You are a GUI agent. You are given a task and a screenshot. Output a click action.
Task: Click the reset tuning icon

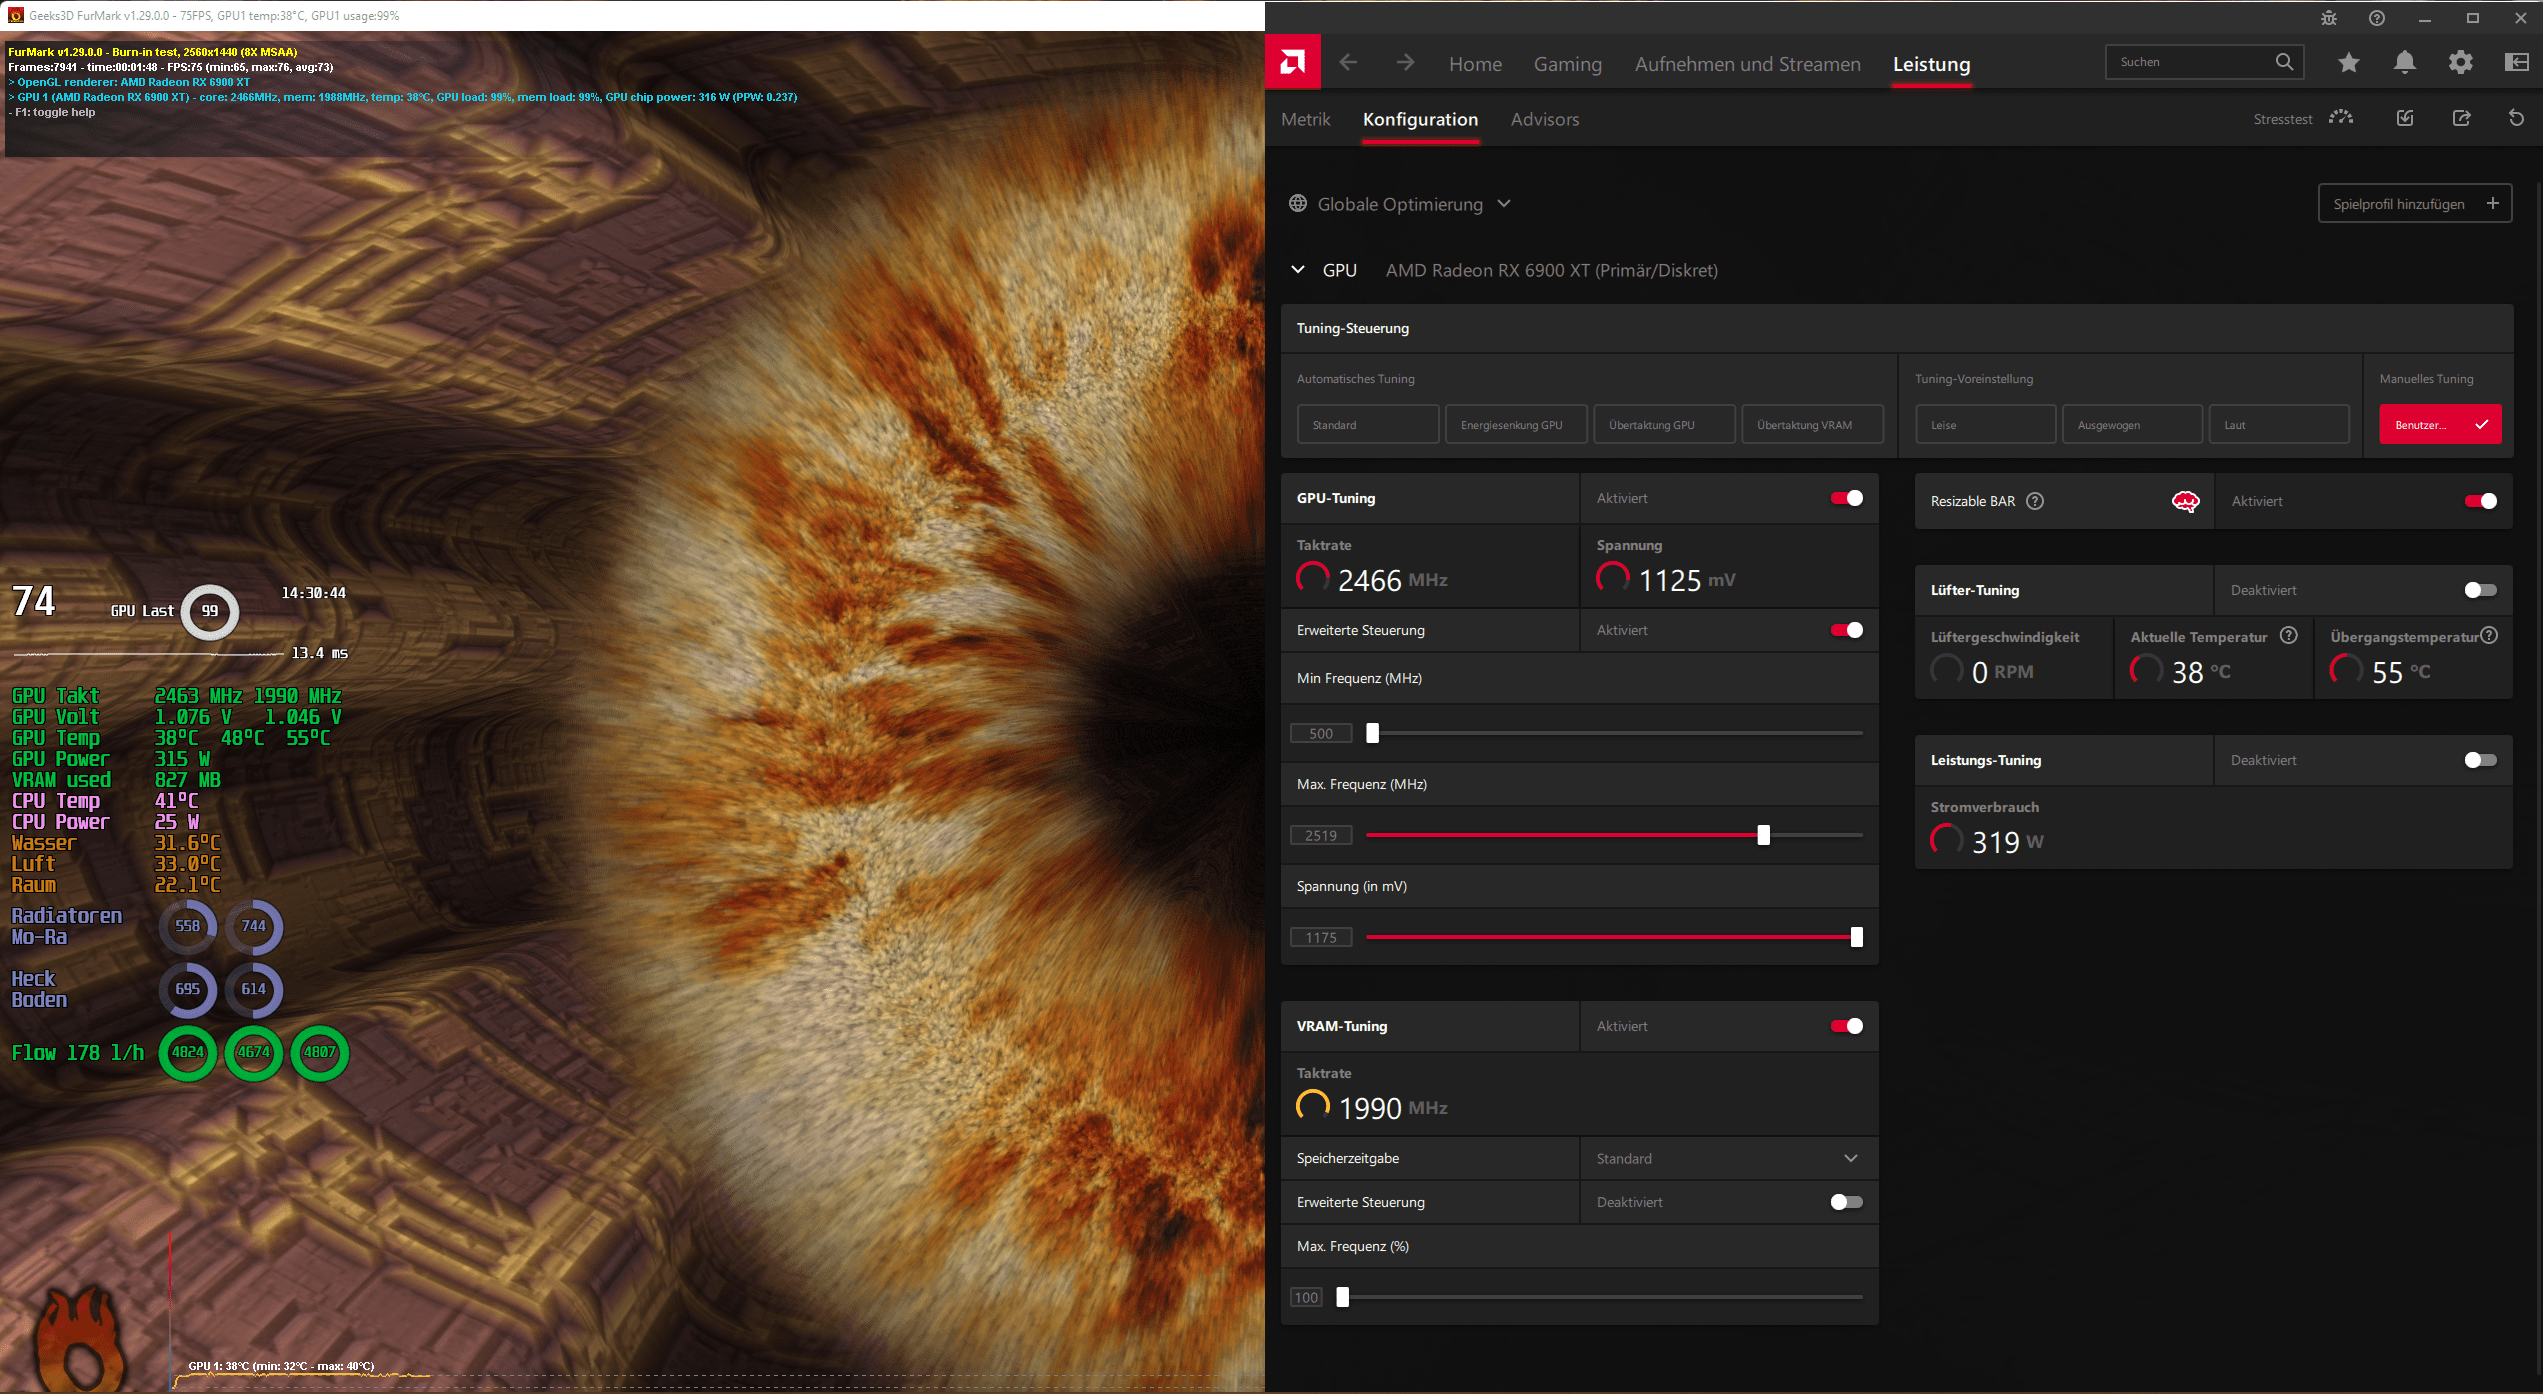2516,118
